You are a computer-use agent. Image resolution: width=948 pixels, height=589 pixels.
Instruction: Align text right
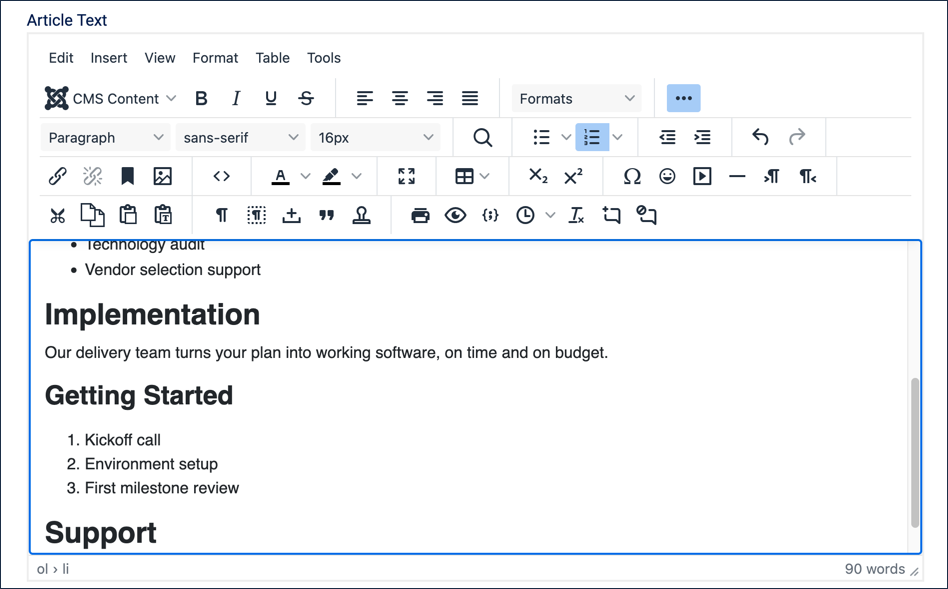point(435,99)
